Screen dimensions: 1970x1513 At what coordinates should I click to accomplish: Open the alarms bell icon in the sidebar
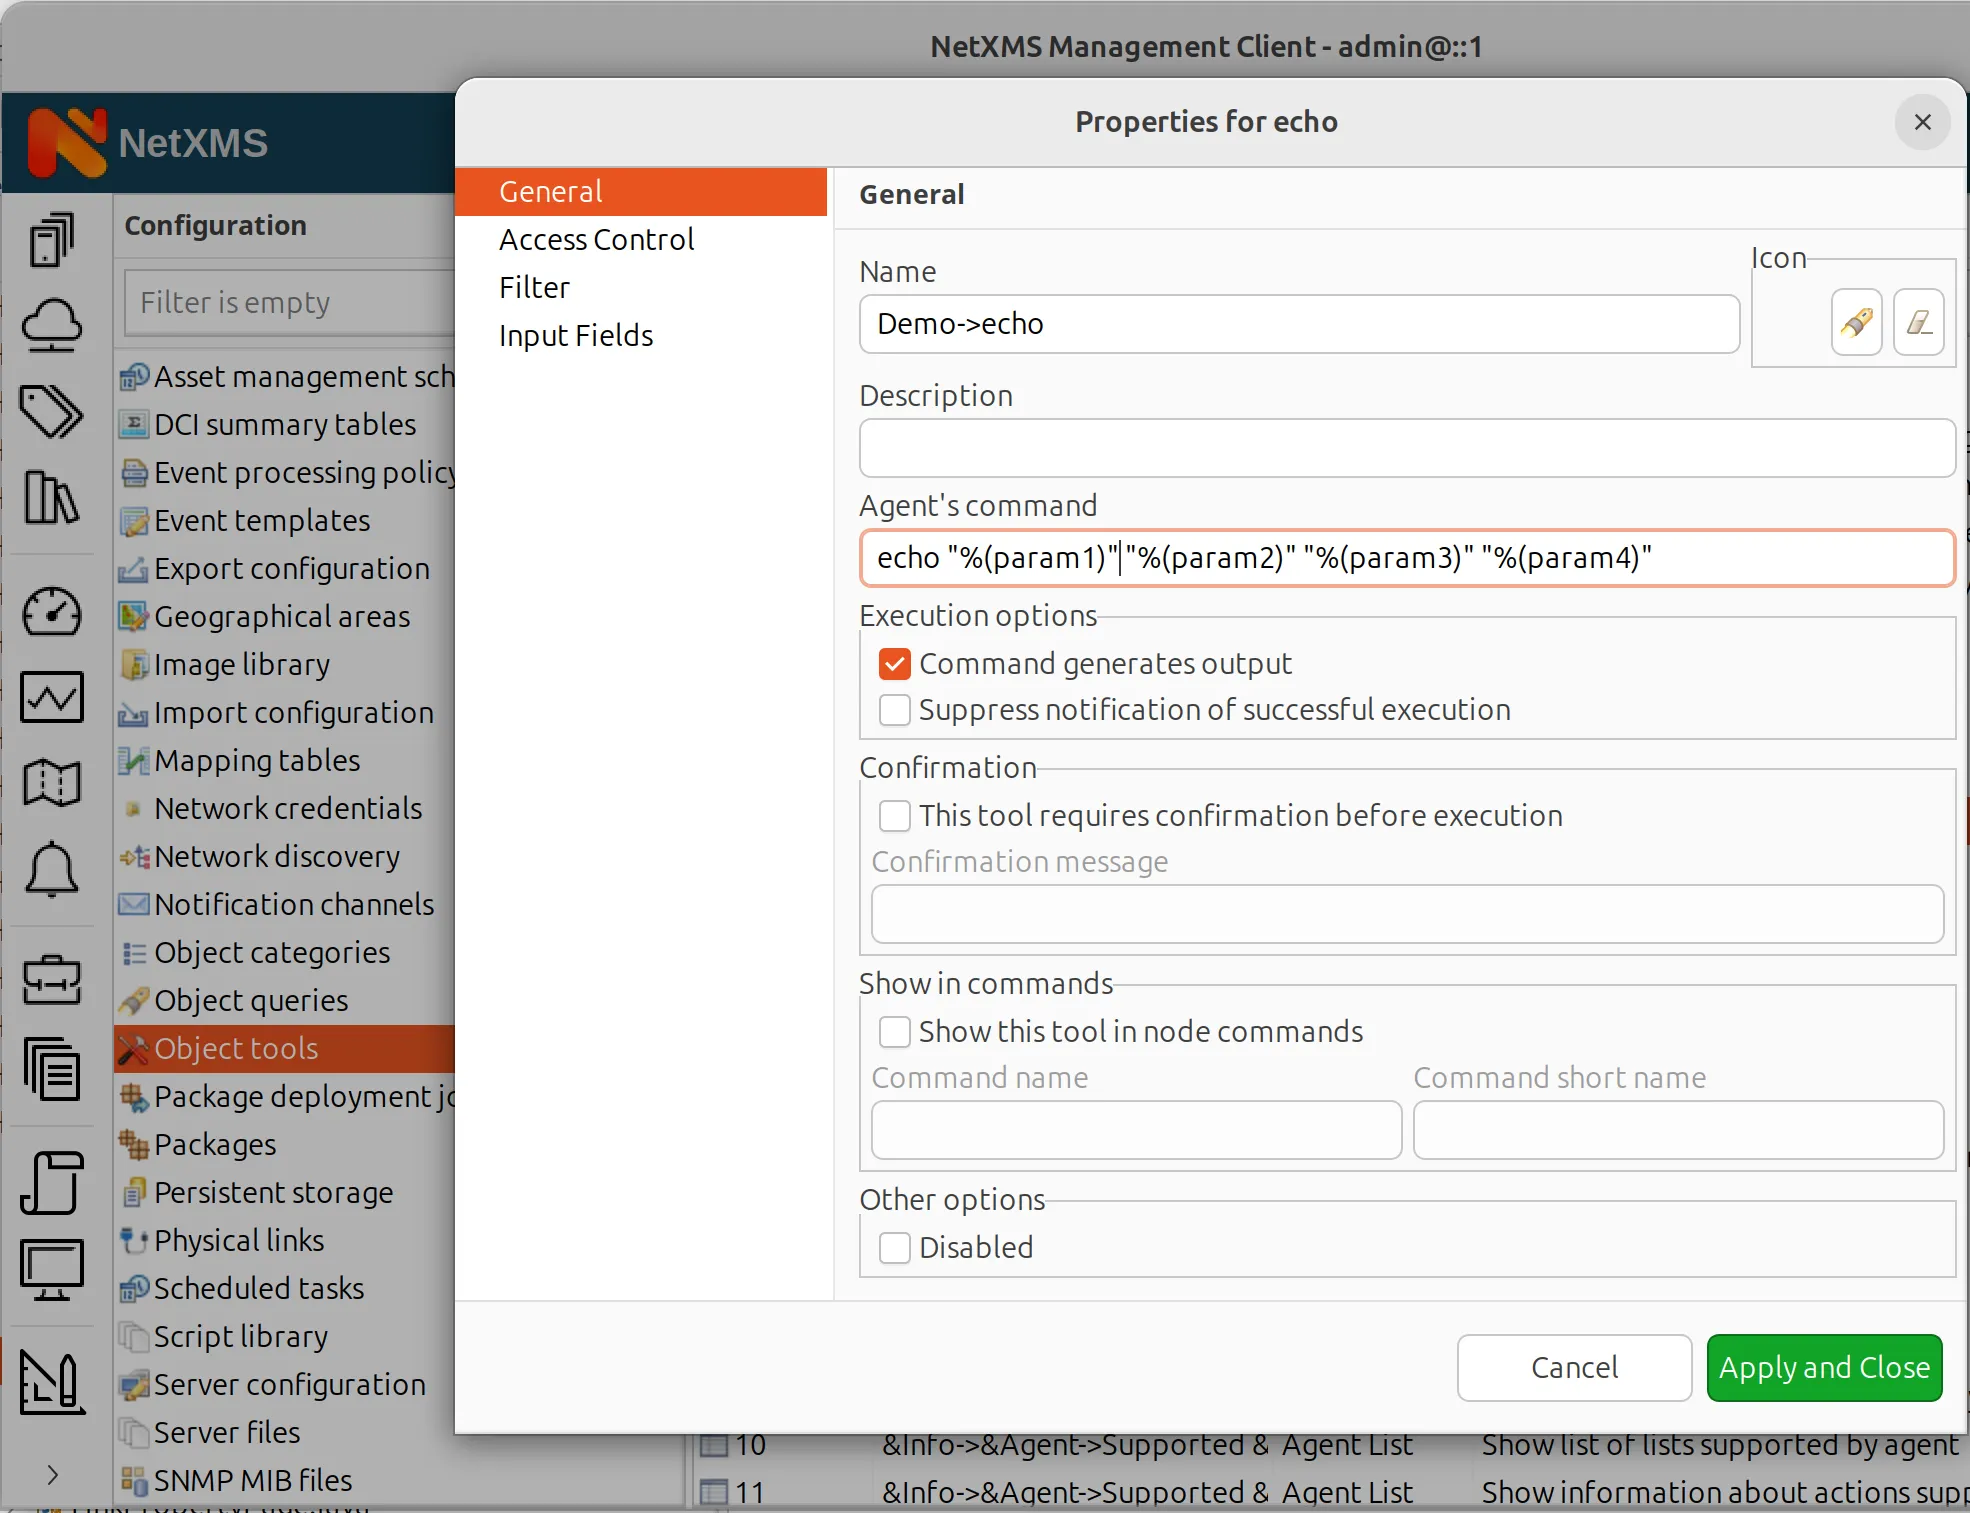(x=51, y=871)
